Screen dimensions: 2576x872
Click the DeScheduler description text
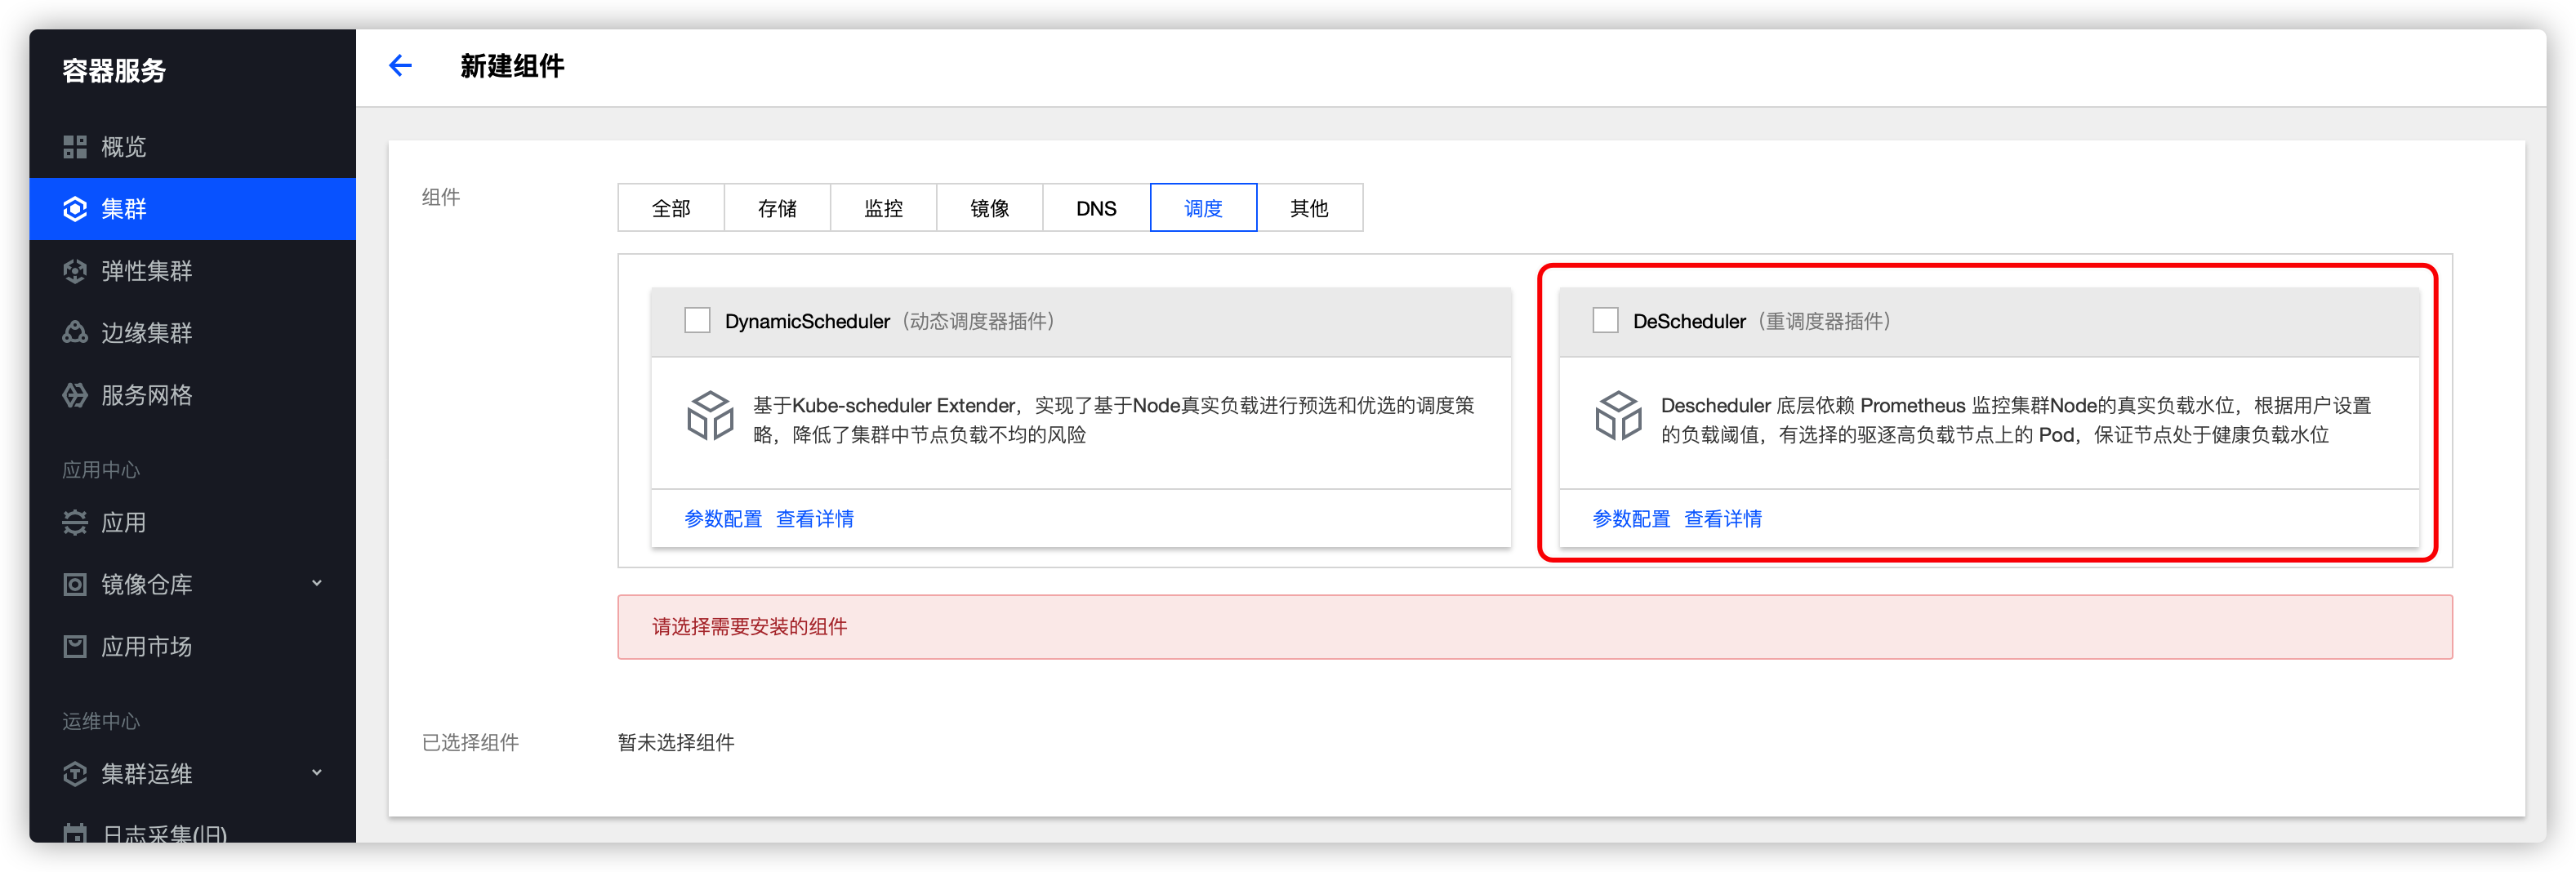2016,420
